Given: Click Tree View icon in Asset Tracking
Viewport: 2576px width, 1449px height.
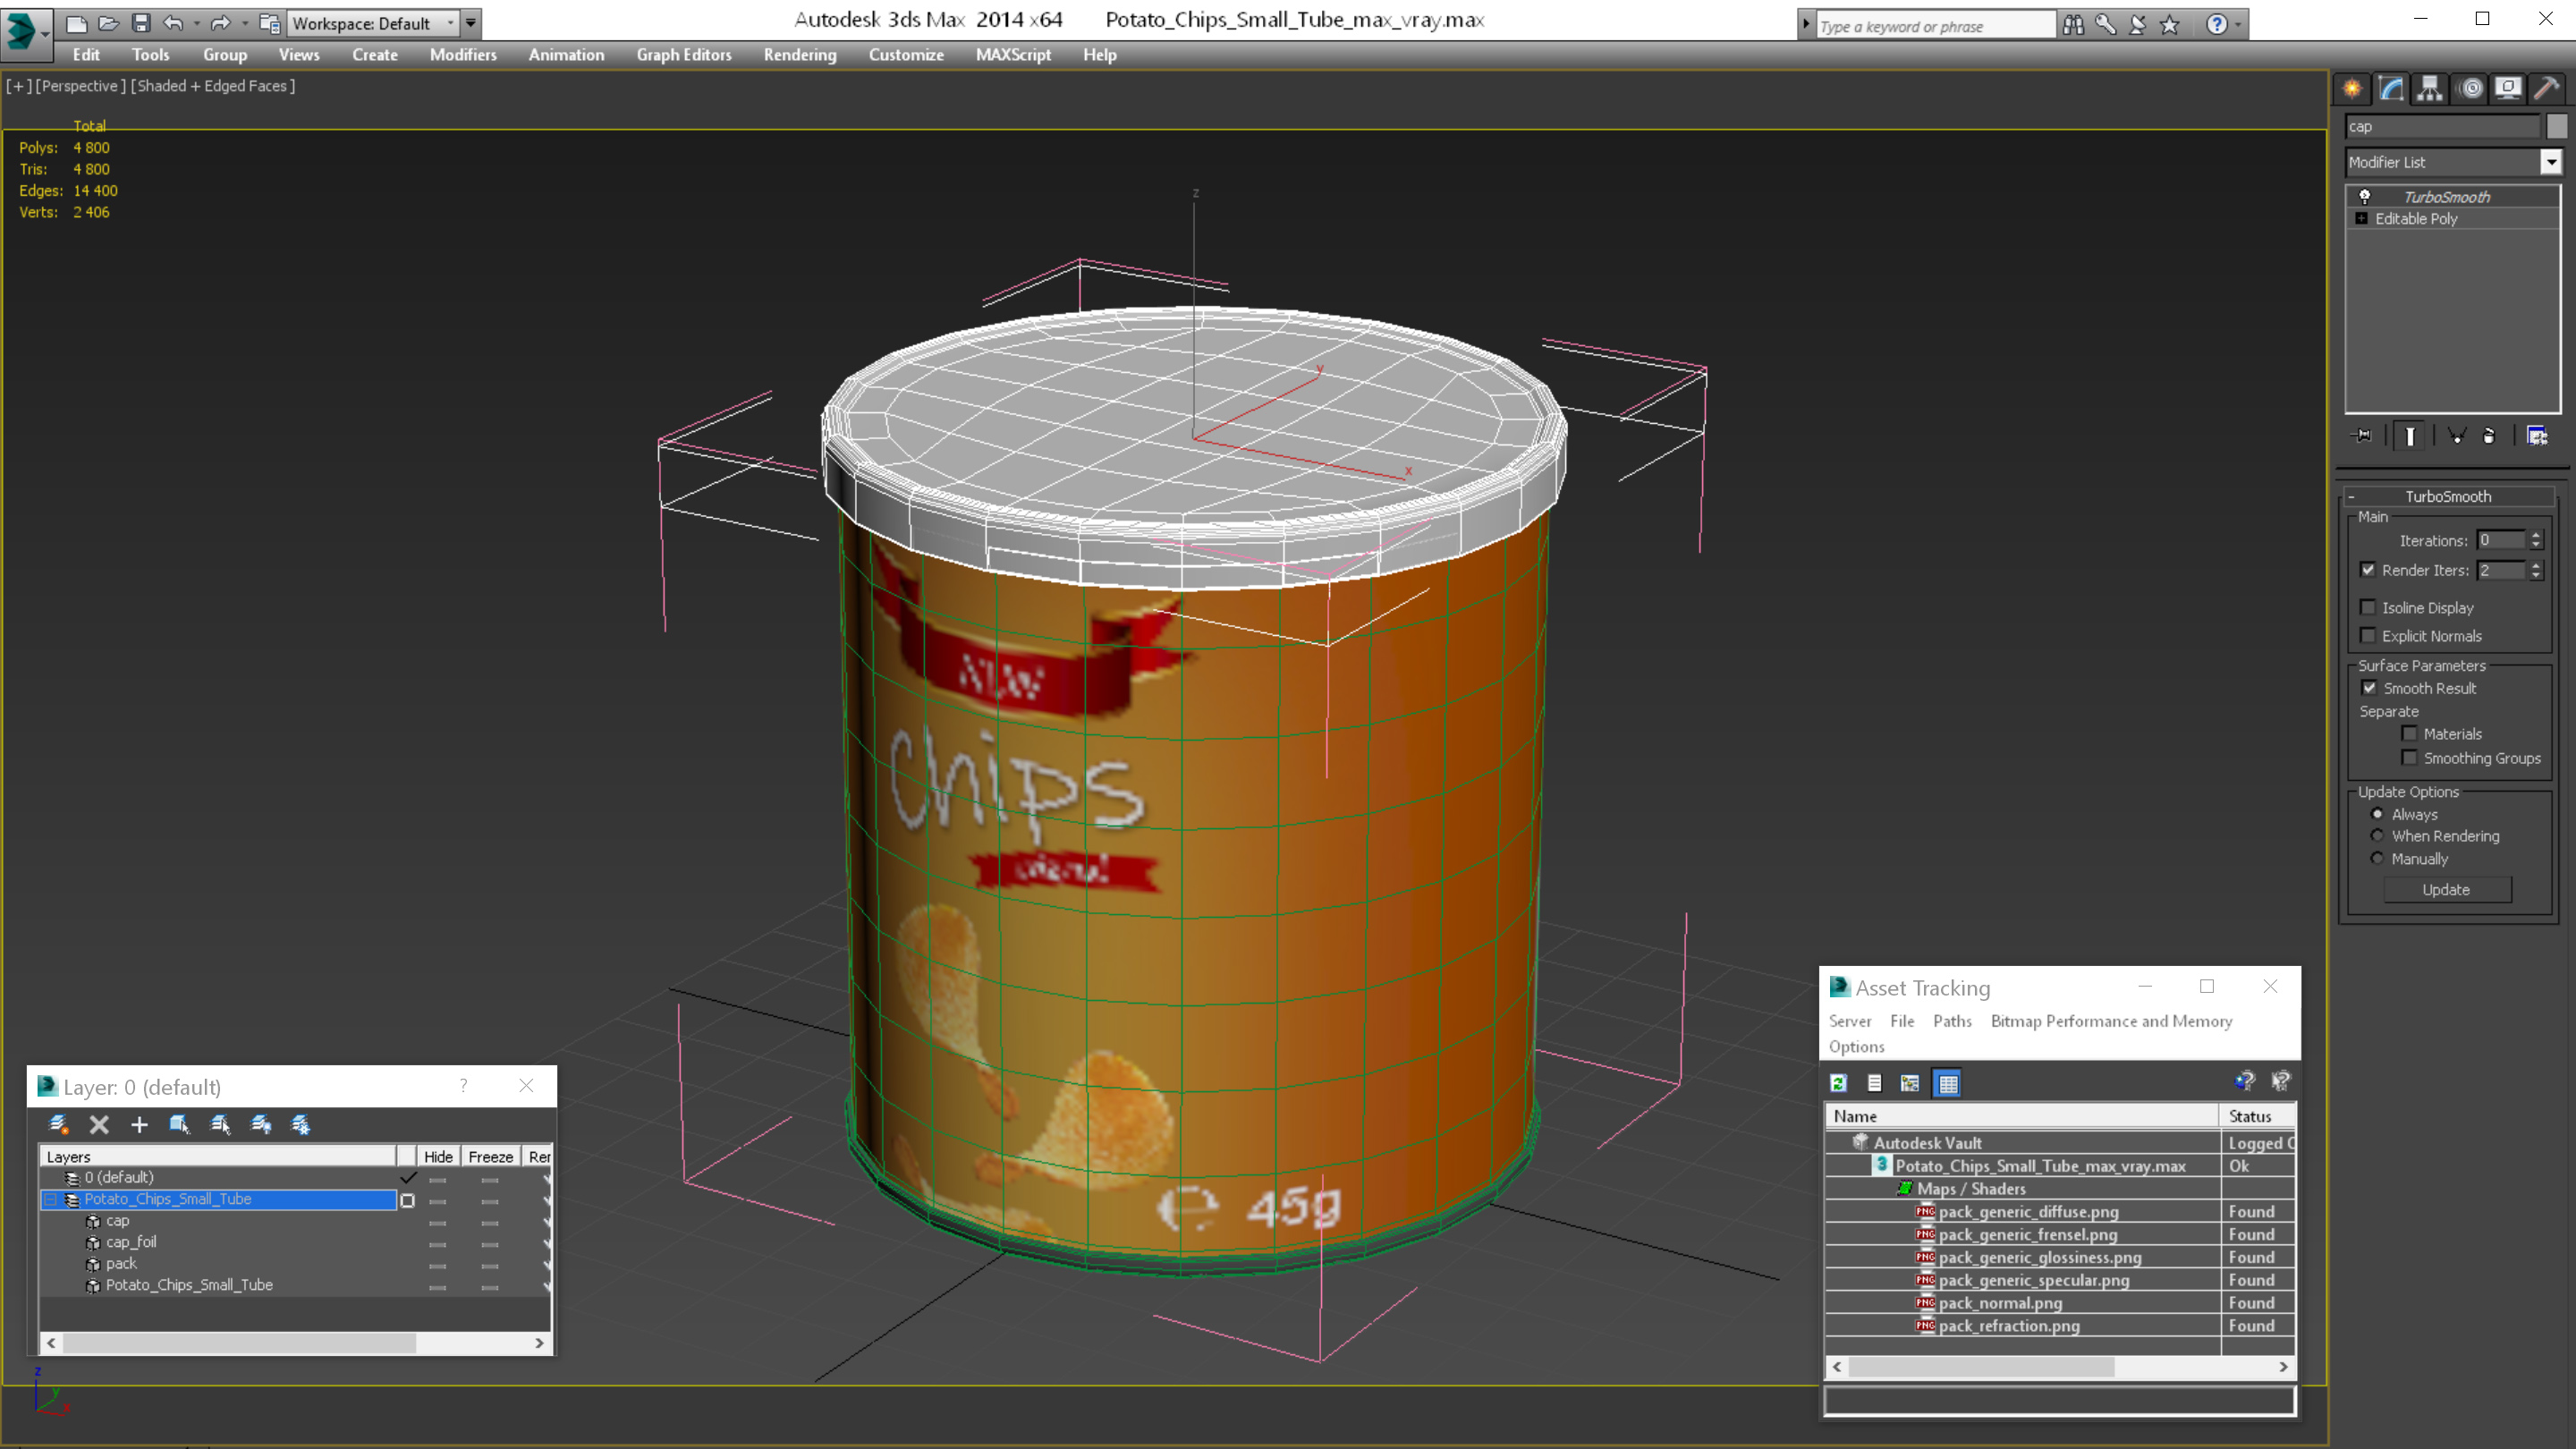Looking at the screenshot, I should pos(1909,1083).
